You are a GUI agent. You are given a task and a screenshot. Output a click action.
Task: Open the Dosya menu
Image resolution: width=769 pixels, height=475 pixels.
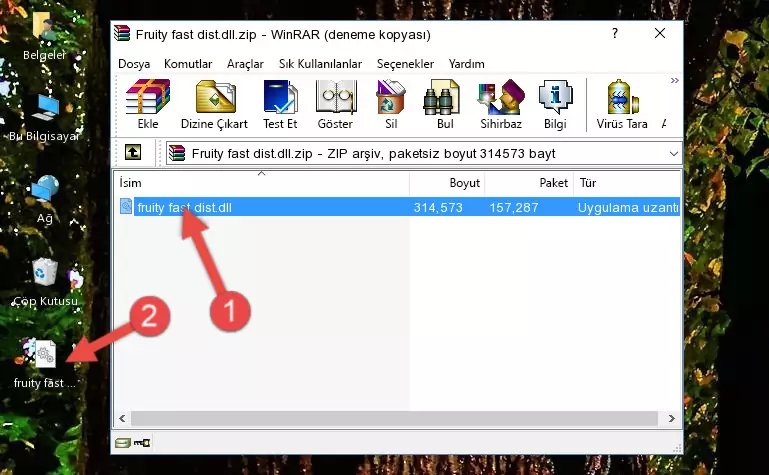[134, 64]
